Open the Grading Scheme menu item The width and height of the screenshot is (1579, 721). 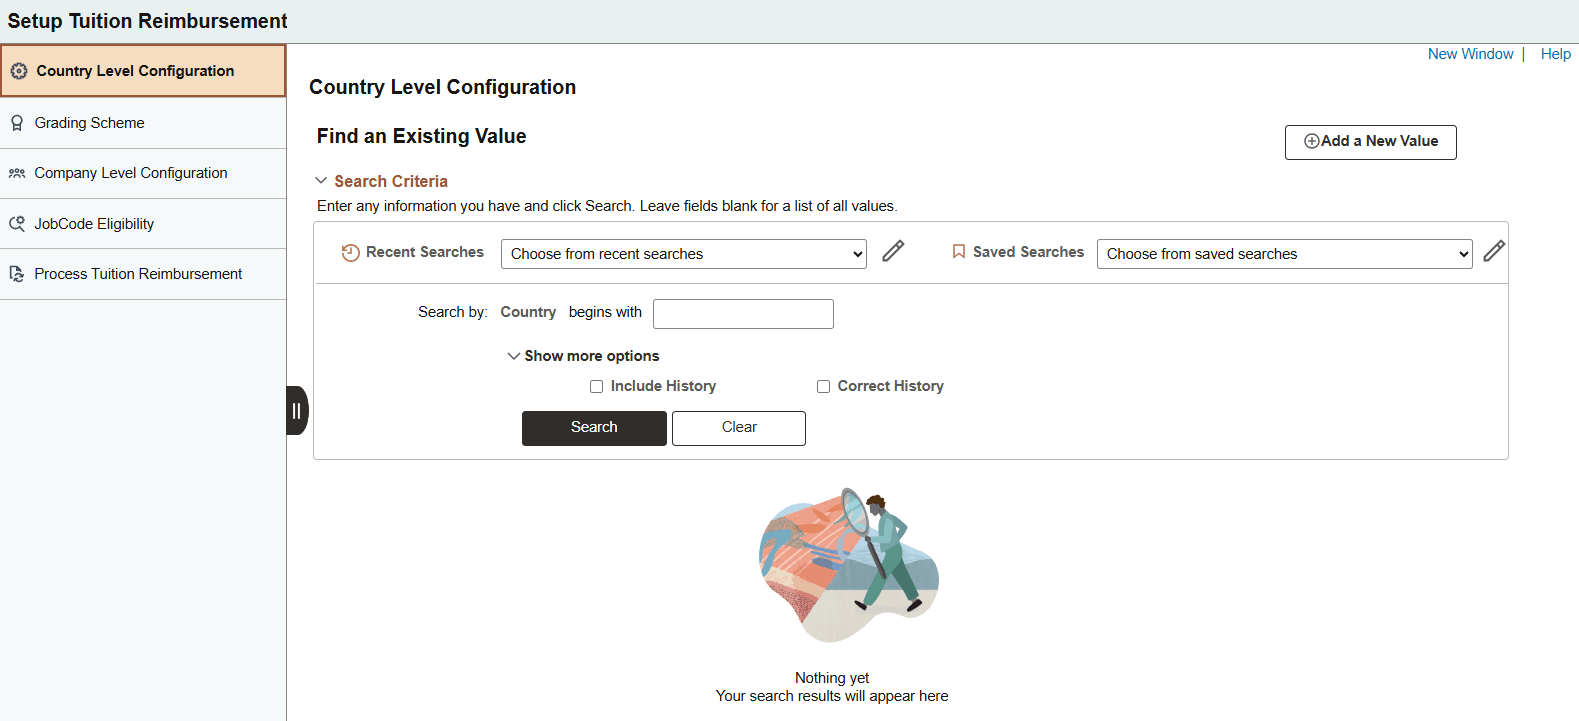click(x=143, y=123)
